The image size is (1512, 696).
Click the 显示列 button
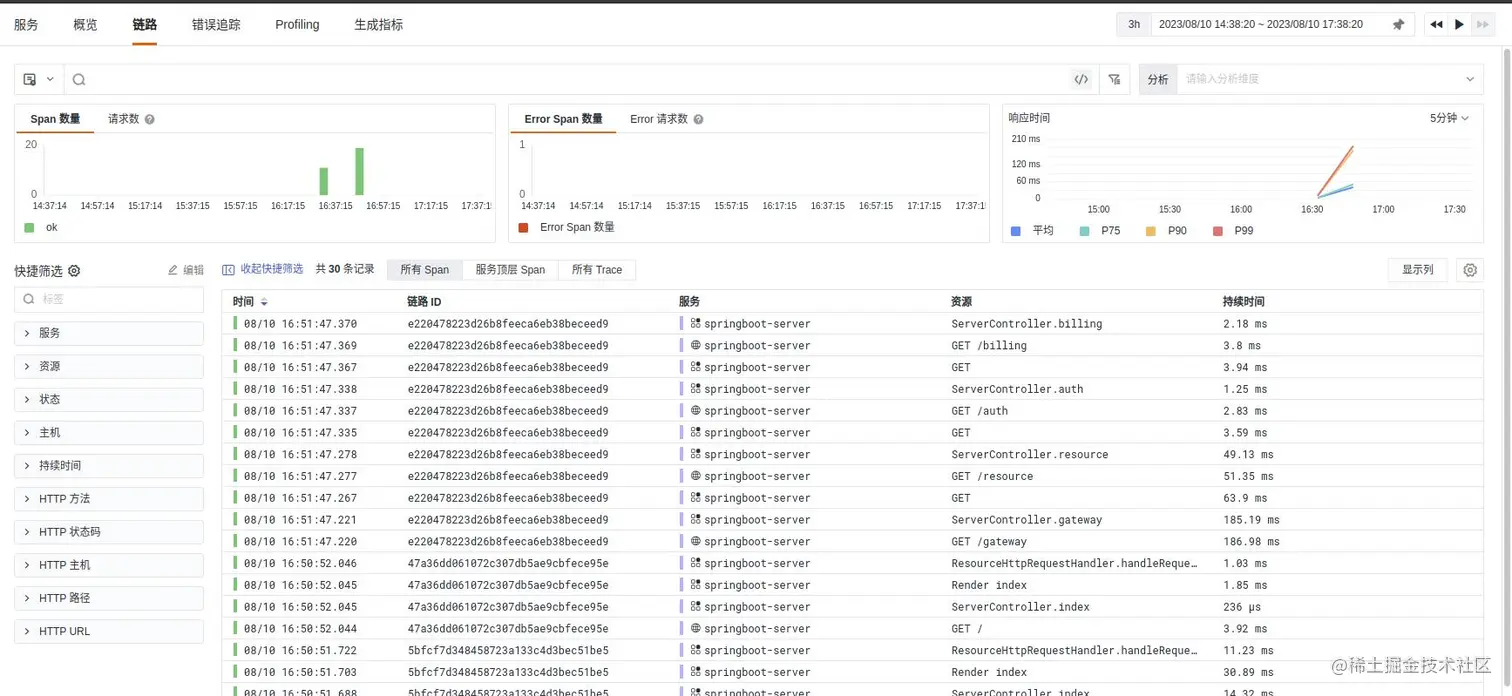[x=1417, y=270]
